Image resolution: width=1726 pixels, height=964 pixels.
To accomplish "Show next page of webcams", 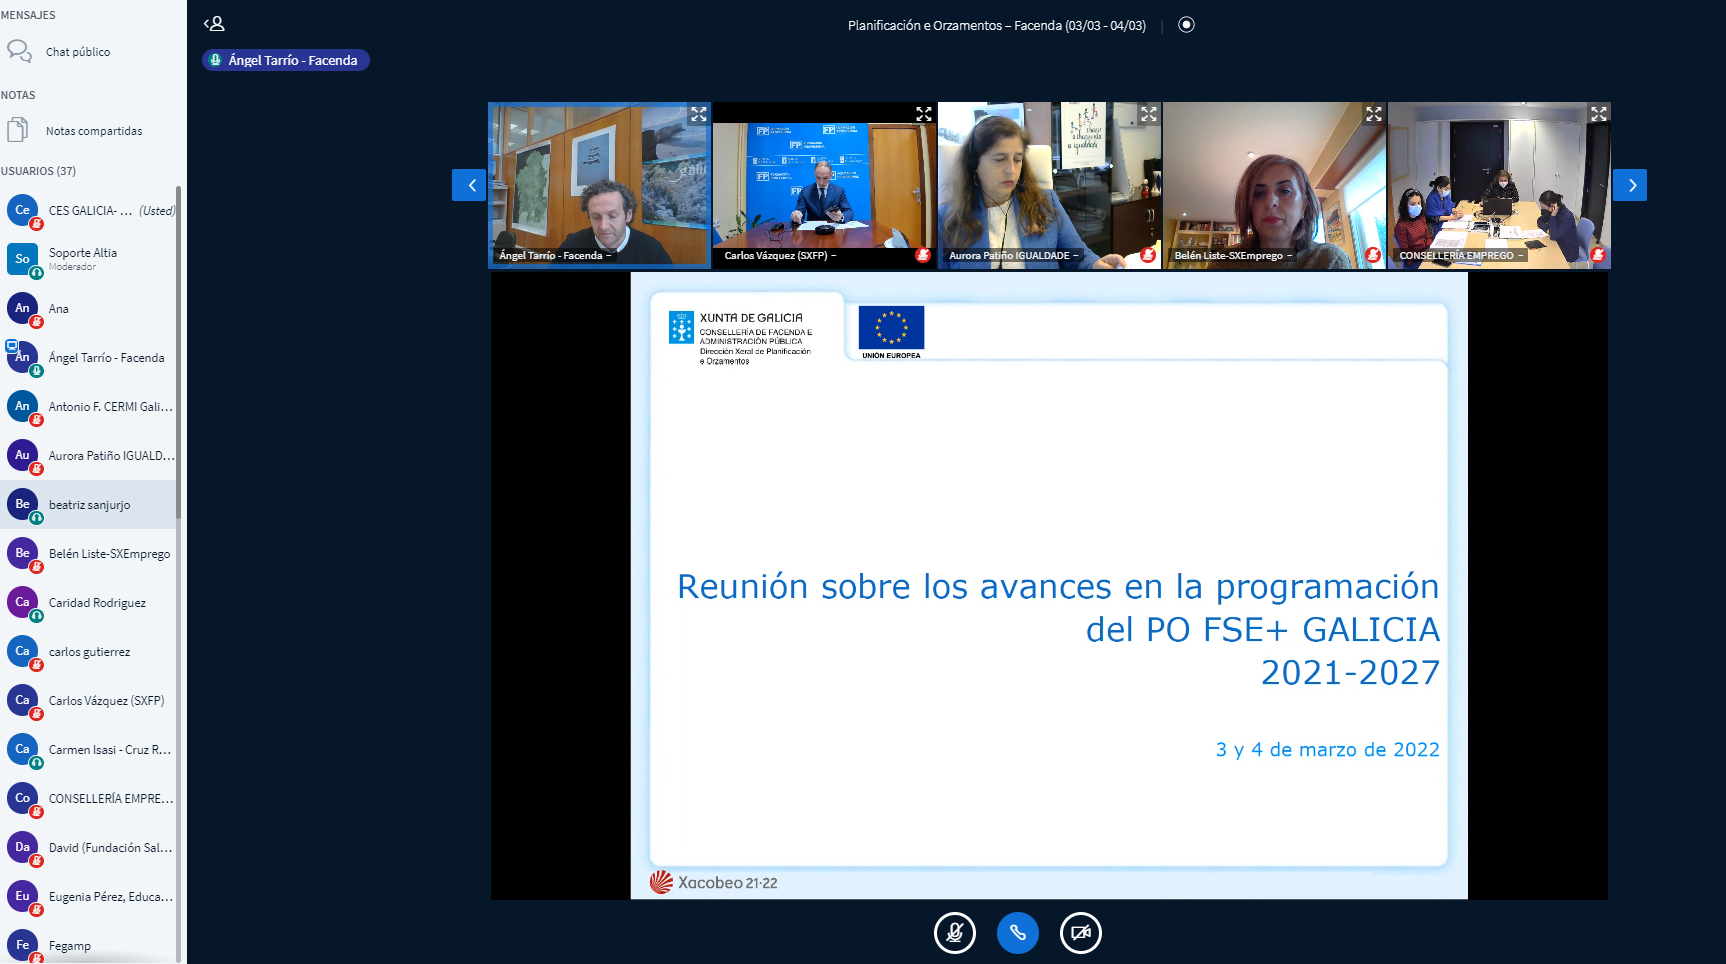I will 1630,185.
